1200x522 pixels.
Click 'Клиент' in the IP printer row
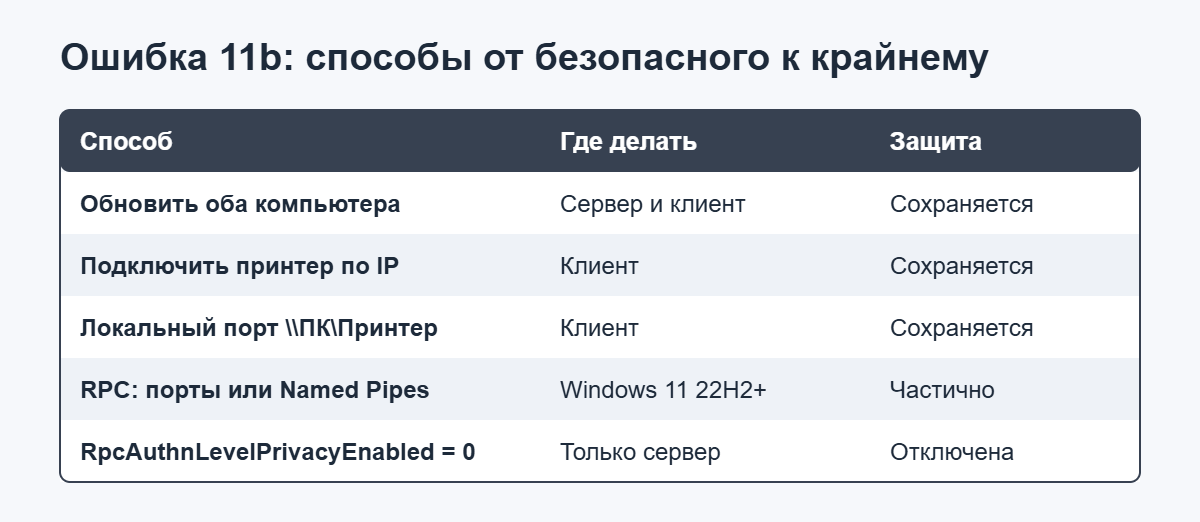pyautogui.click(x=599, y=266)
